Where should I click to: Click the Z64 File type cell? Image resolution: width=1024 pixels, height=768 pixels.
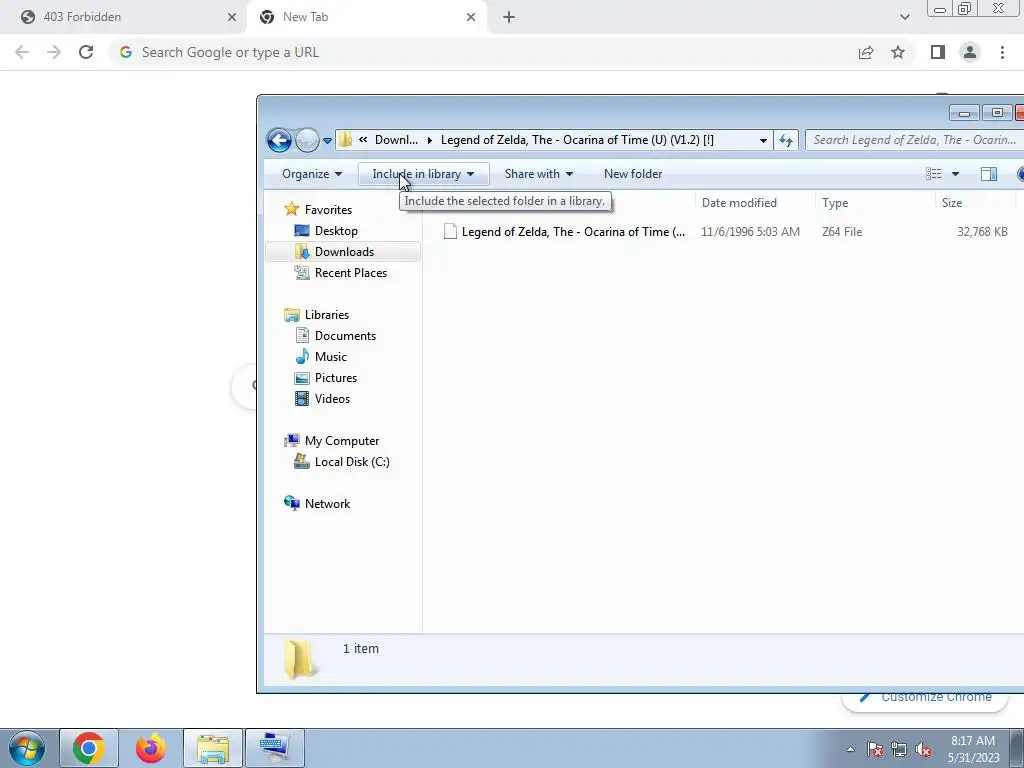point(842,232)
